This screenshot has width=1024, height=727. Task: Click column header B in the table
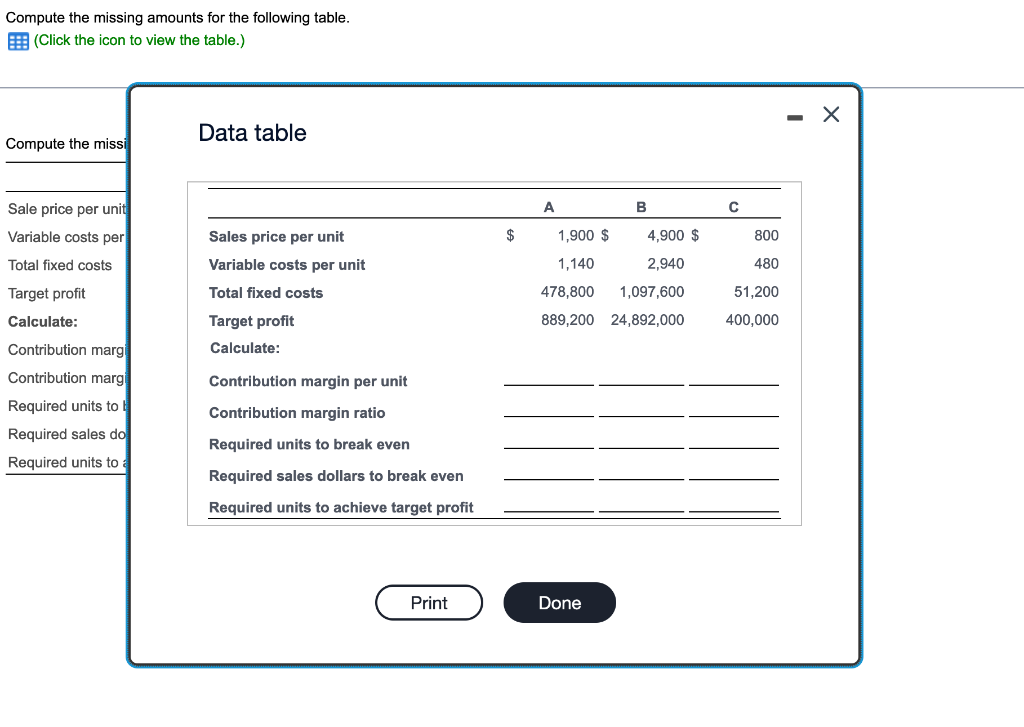[x=641, y=206]
